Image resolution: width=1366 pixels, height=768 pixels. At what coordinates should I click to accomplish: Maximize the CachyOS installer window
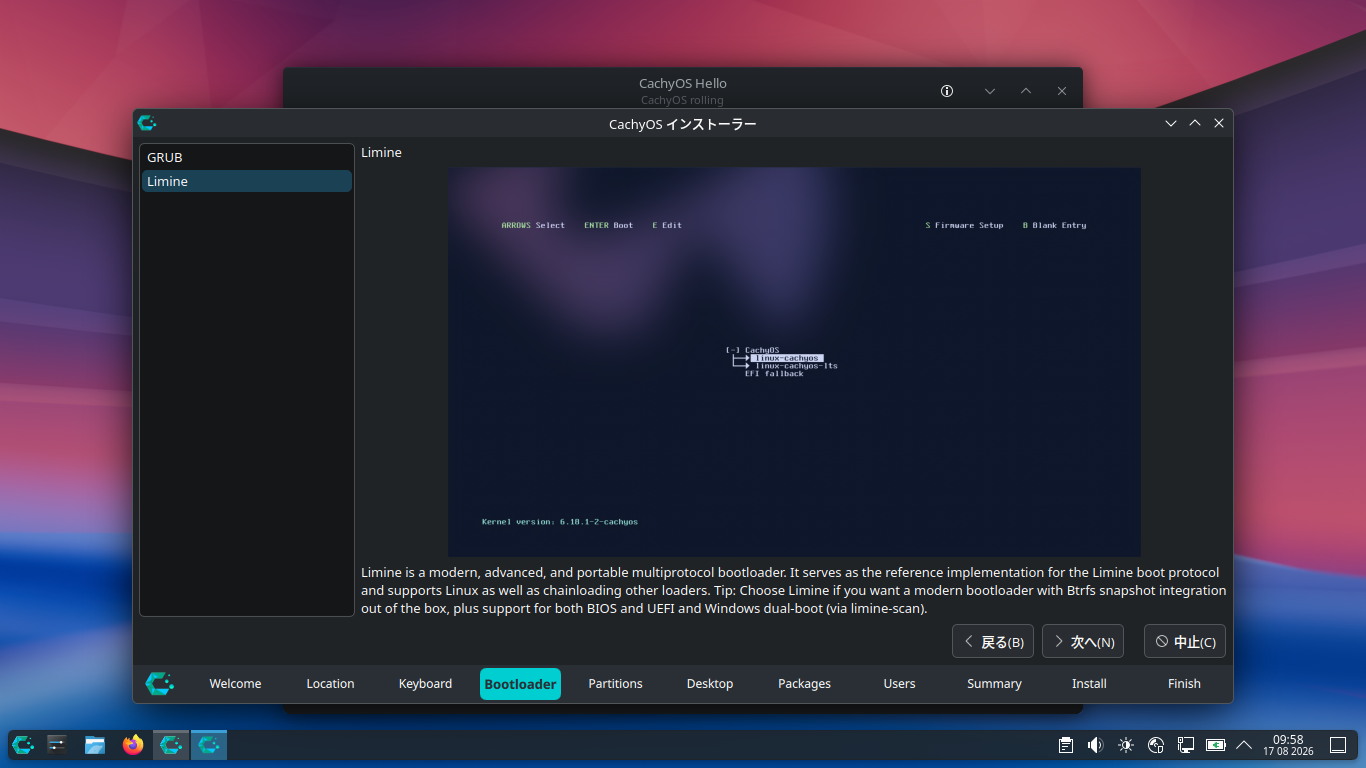click(1195, 123)
